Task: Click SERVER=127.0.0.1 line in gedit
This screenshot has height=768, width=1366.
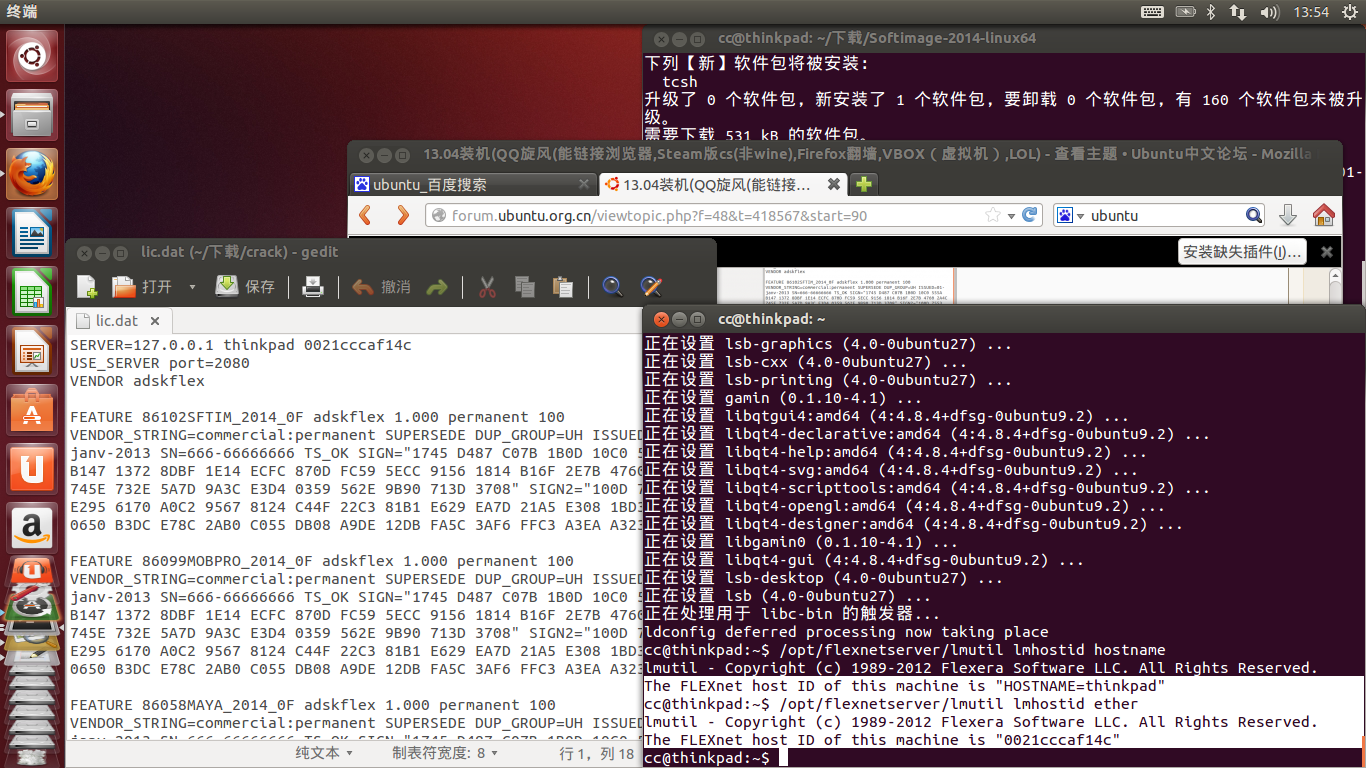Action: pyautogui.click(x=240, y=345)
